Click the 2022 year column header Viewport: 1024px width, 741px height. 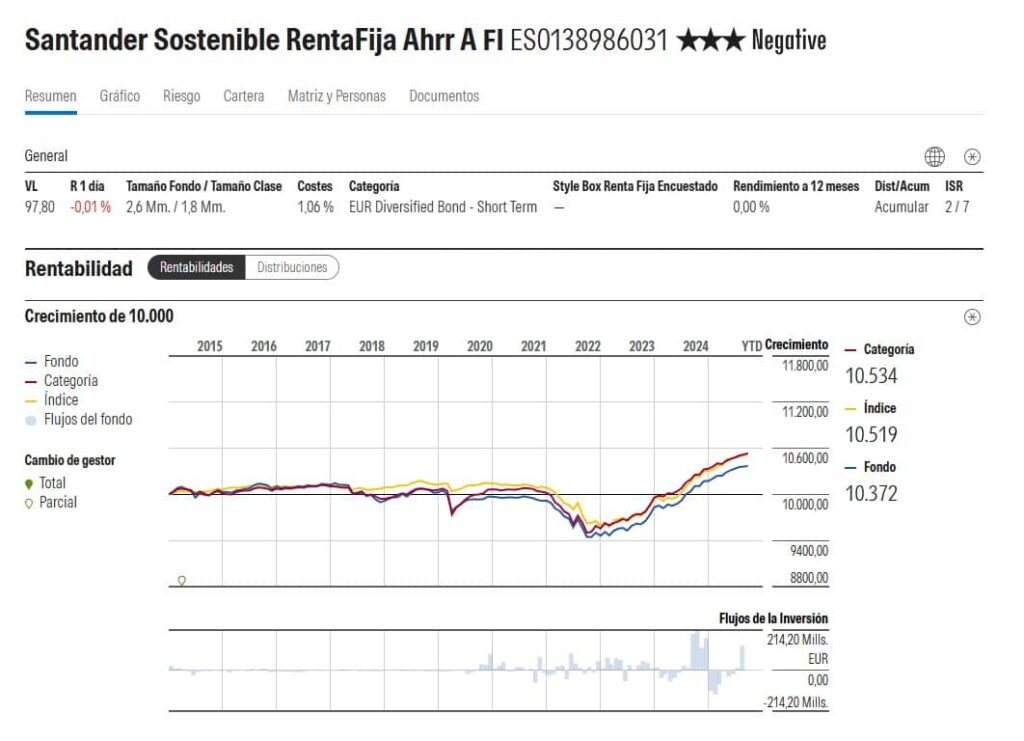tap(588, 346)
